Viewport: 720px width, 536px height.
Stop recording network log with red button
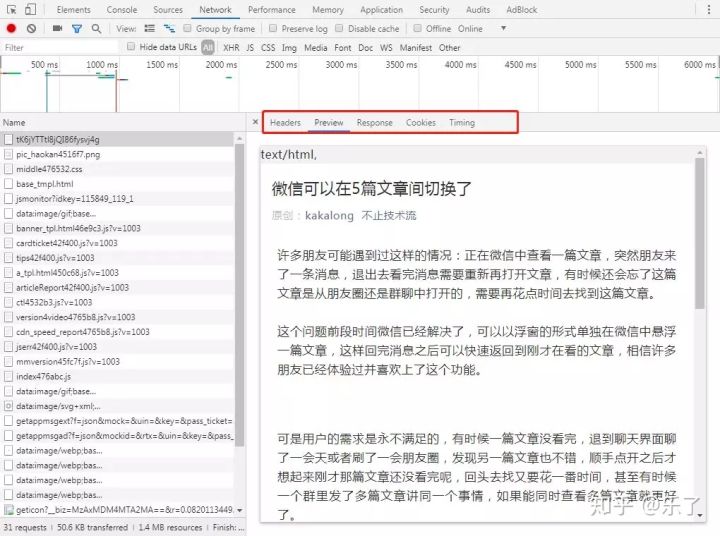(x=11, y=28)
